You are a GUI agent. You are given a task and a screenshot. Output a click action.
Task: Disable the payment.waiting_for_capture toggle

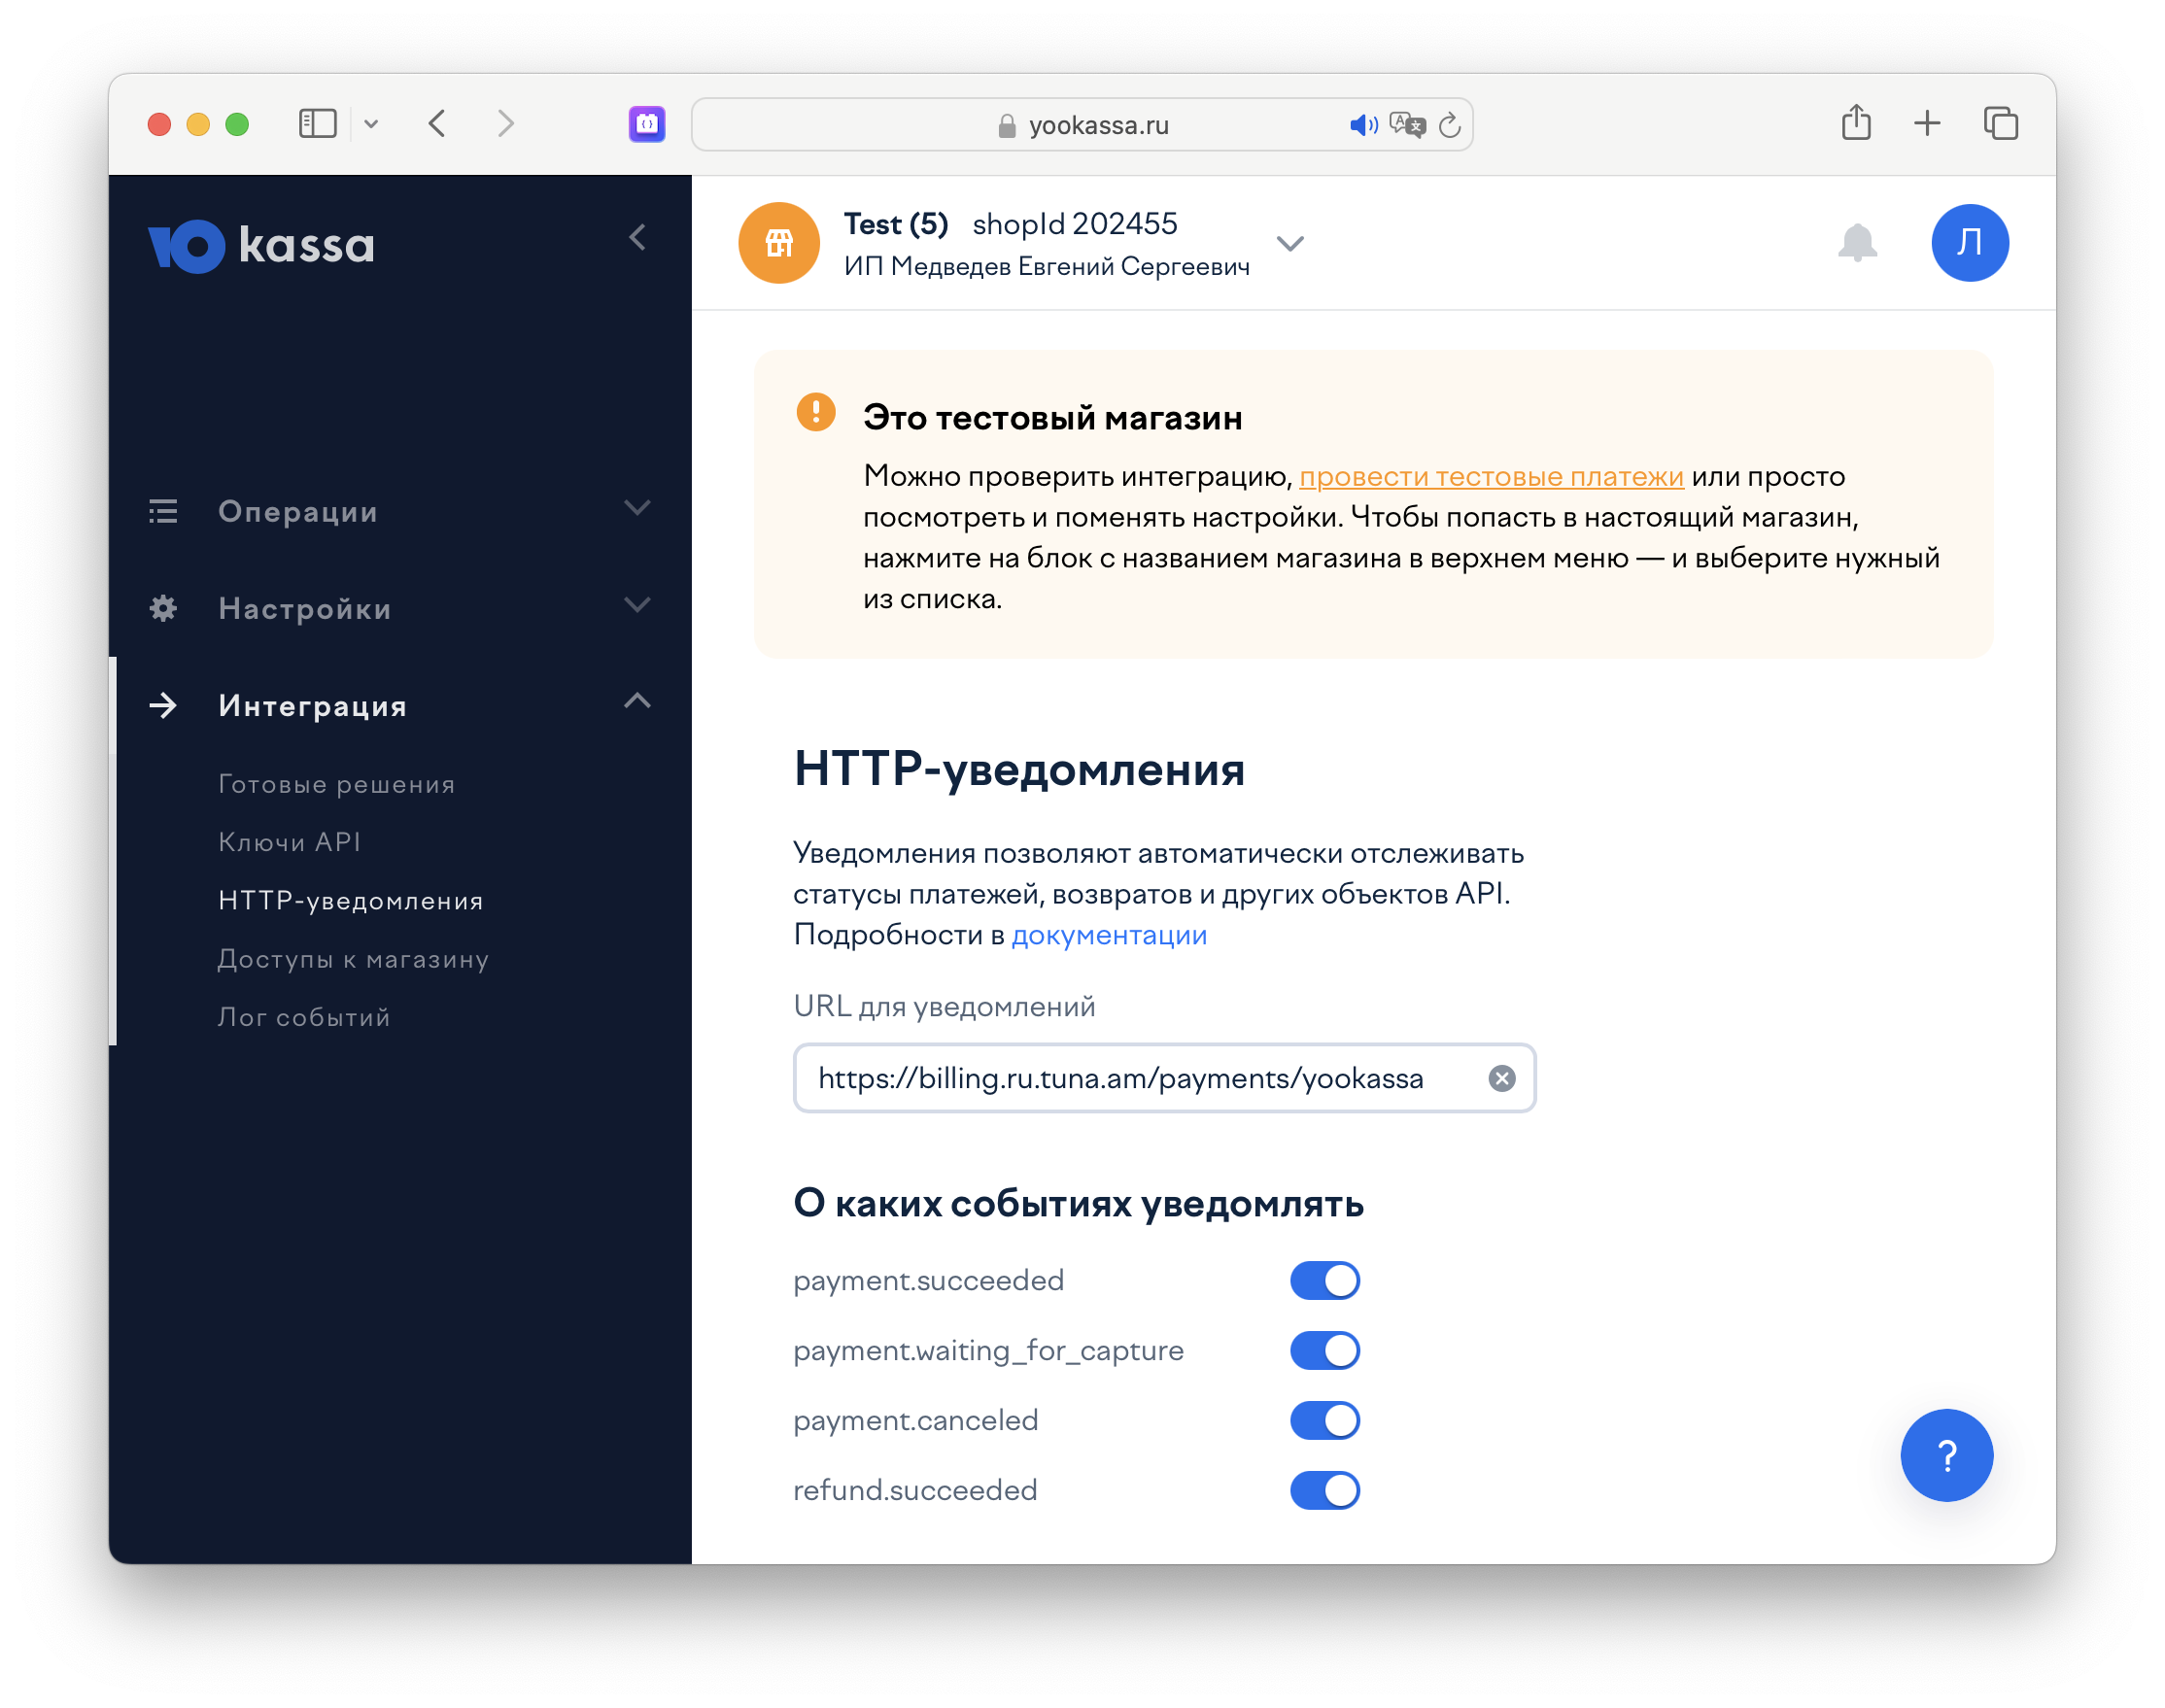[1324, 1350]
